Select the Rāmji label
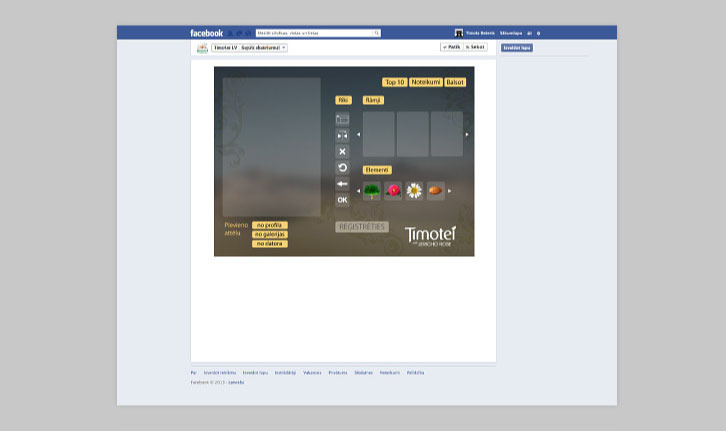The height and width of the screenshot is (431, 726). [x=373, y=100]
